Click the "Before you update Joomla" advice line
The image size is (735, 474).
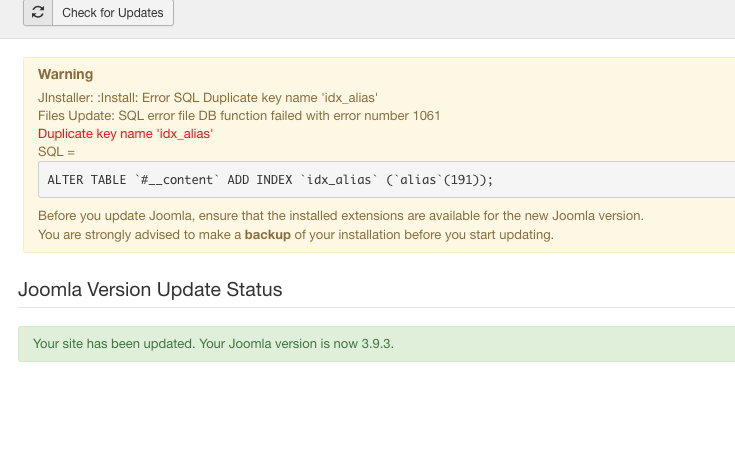(341, 216)
